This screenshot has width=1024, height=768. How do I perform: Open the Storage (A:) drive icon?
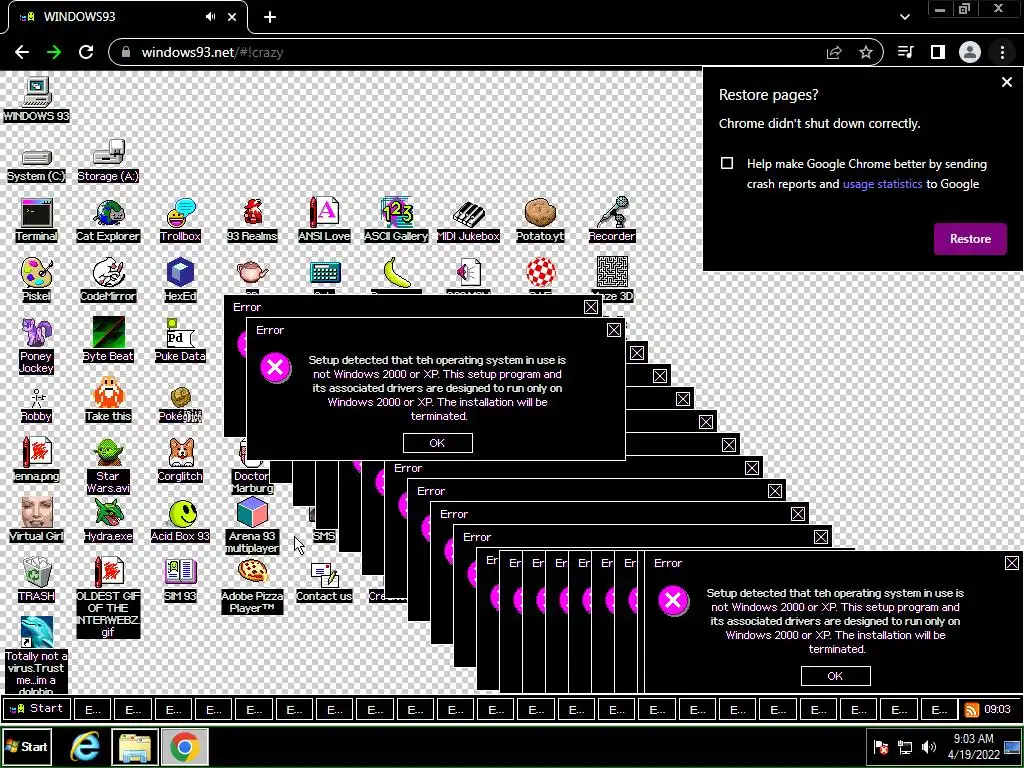coord(108,161)
